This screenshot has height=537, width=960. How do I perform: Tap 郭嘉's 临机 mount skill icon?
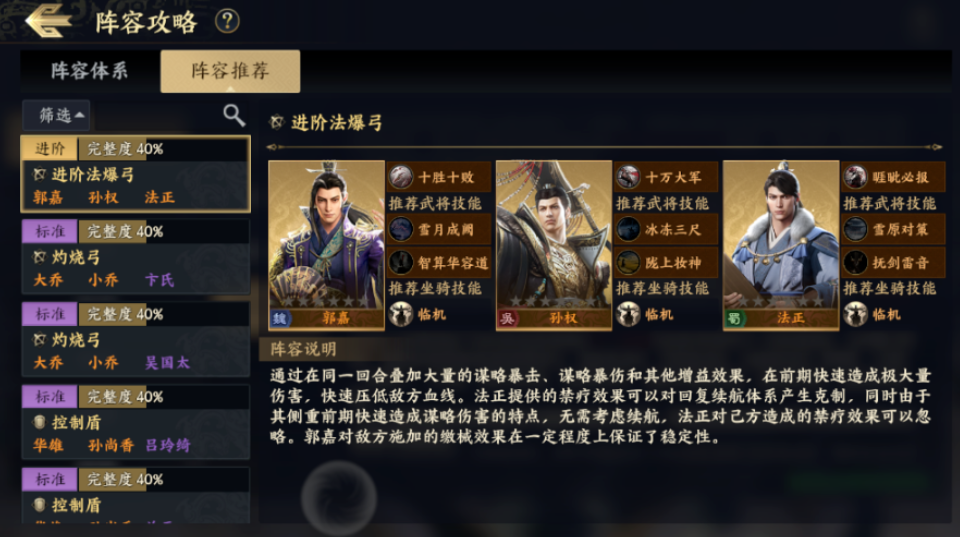(x=401, y=314)
